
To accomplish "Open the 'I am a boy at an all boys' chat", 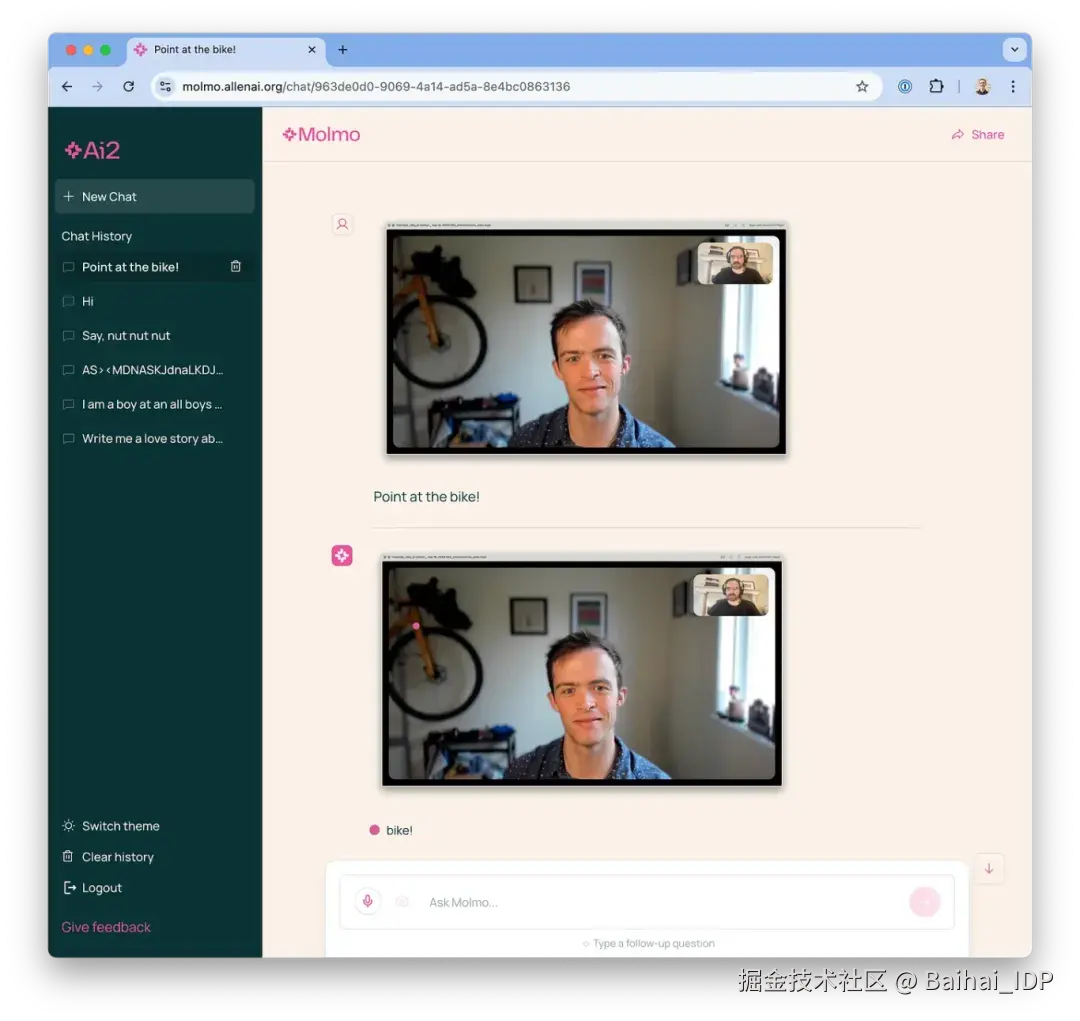I will coord(155,404).
